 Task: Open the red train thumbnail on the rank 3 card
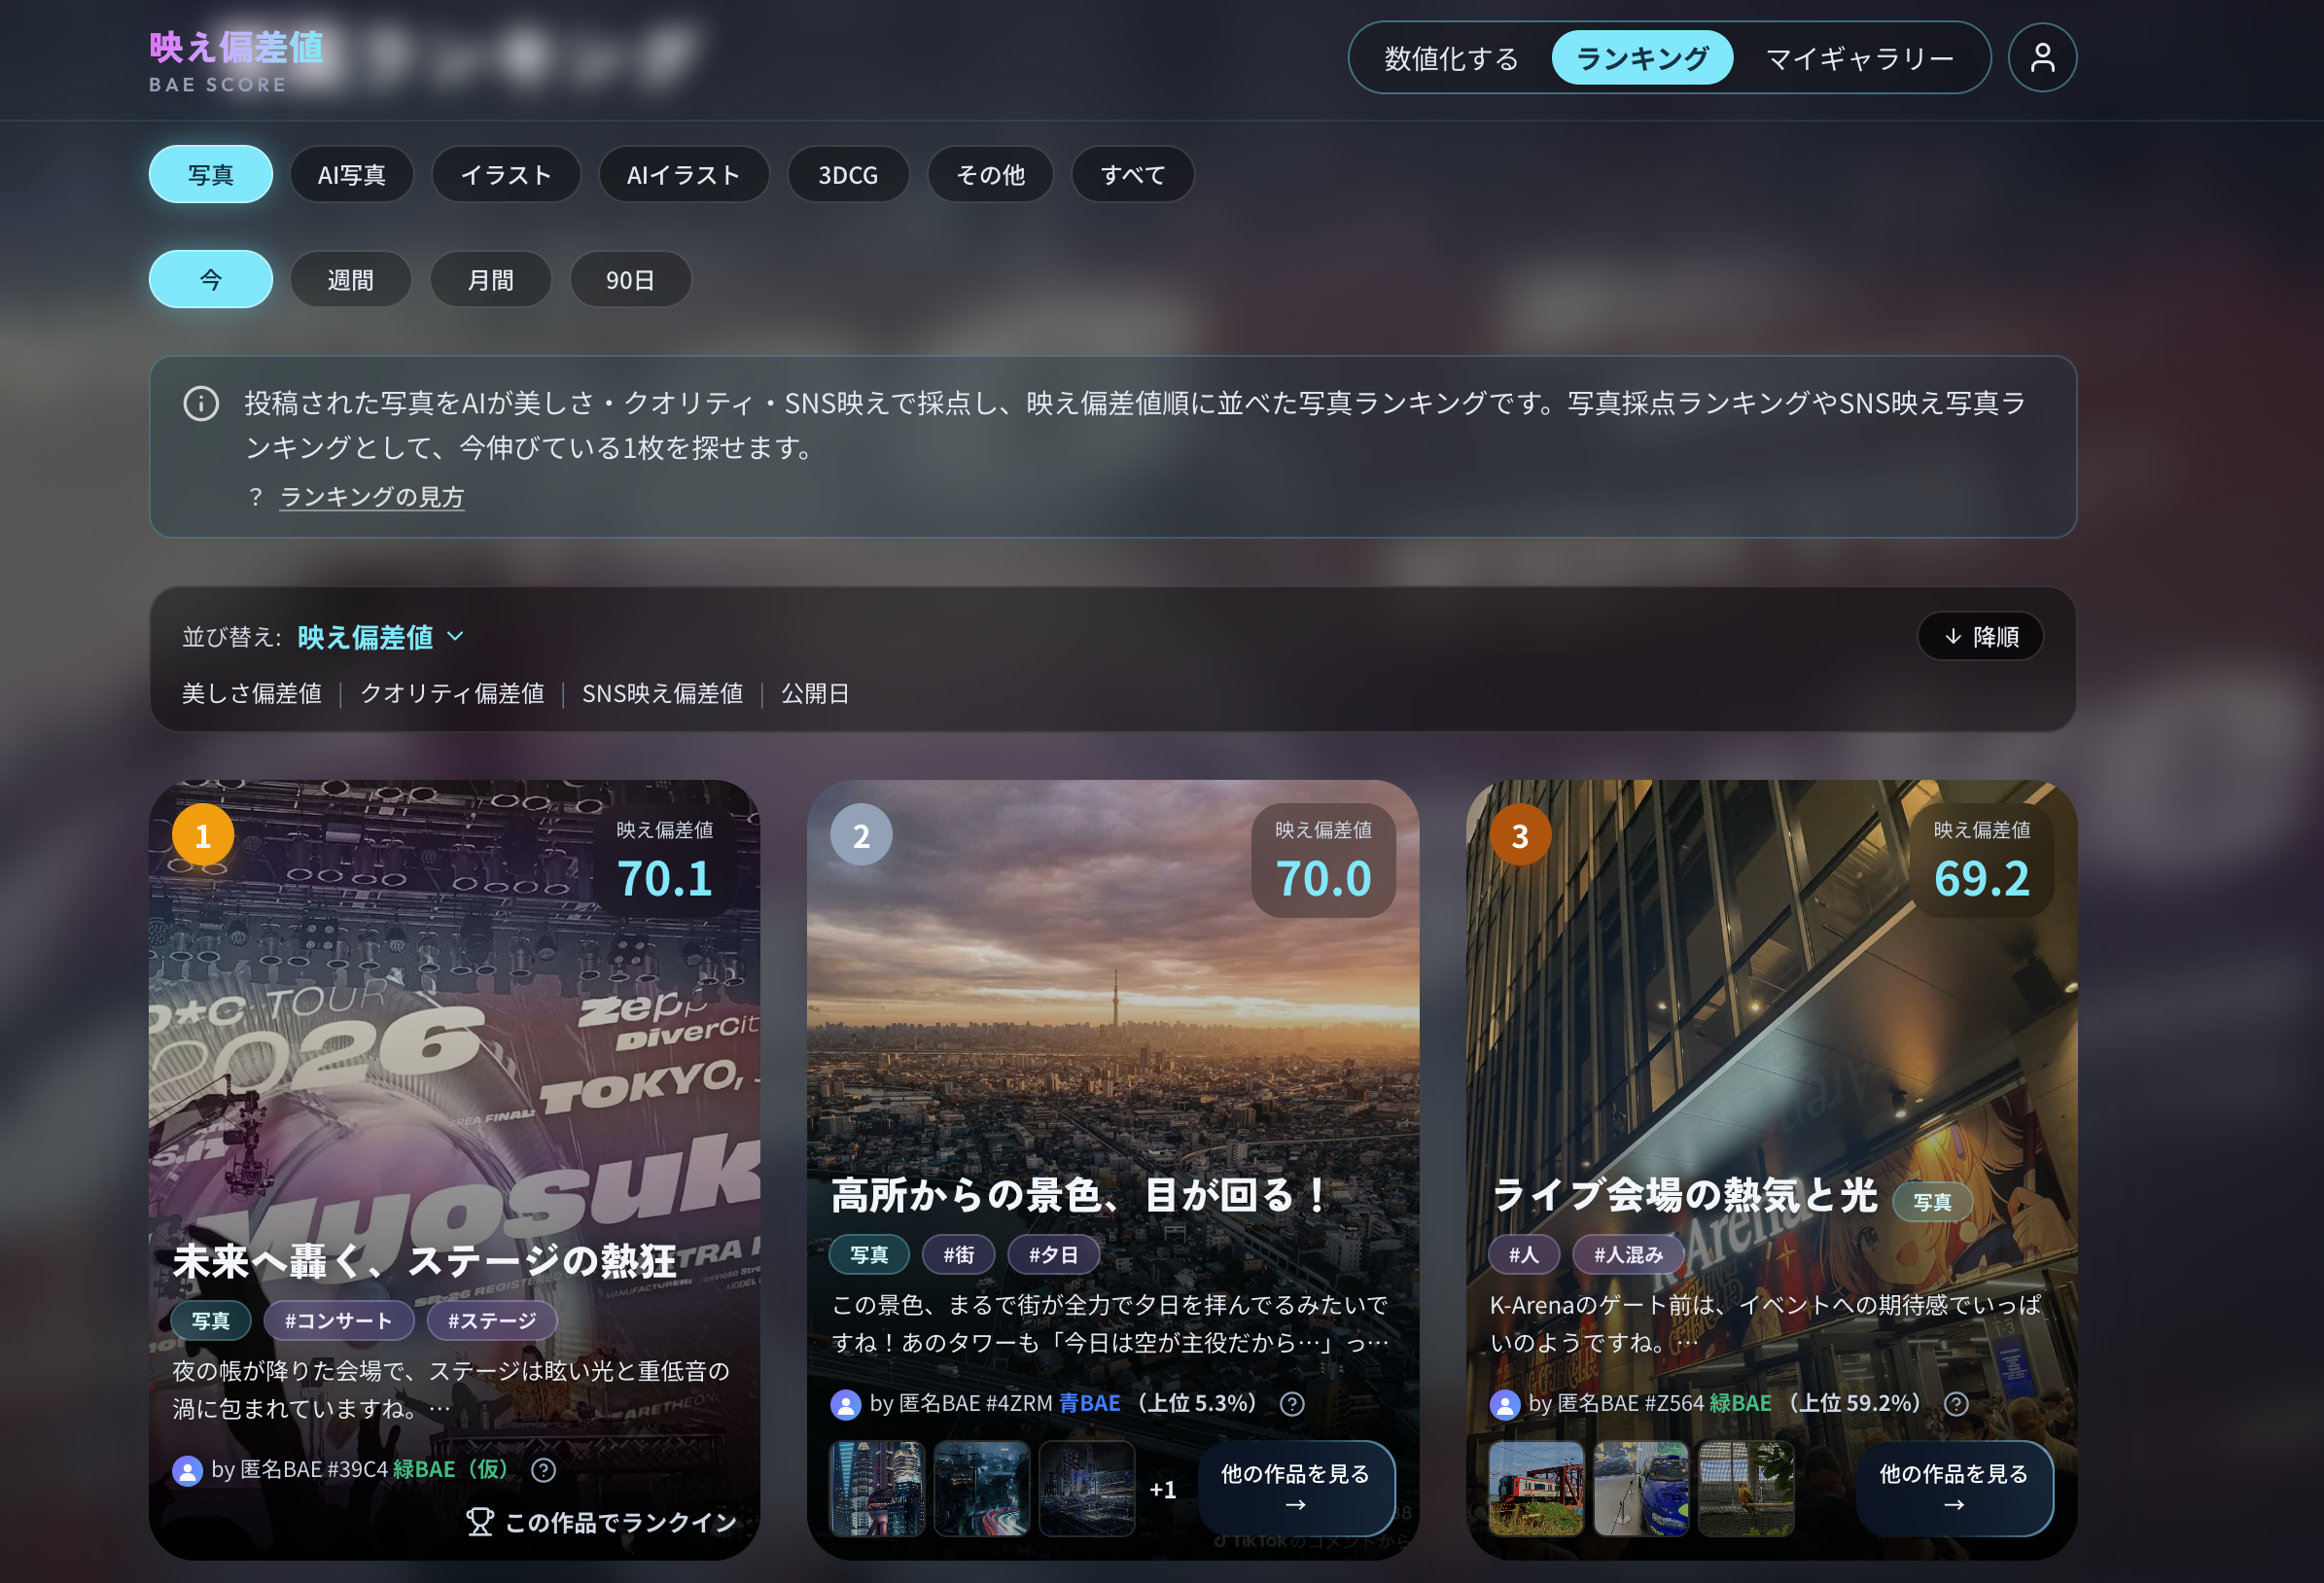point(1536,1489)
